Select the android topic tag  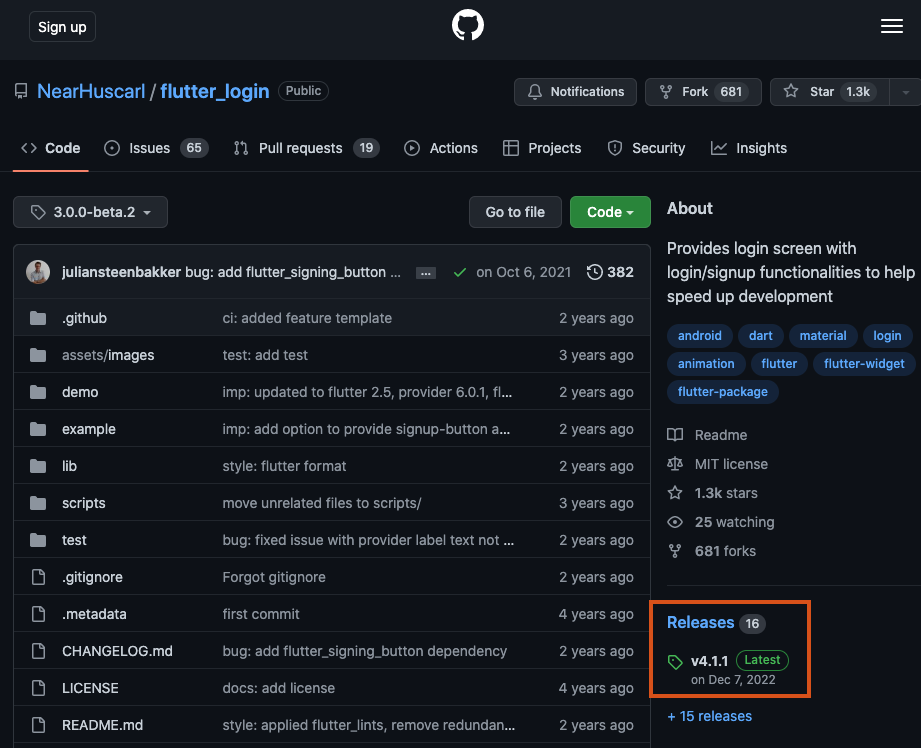click(700, 336)
